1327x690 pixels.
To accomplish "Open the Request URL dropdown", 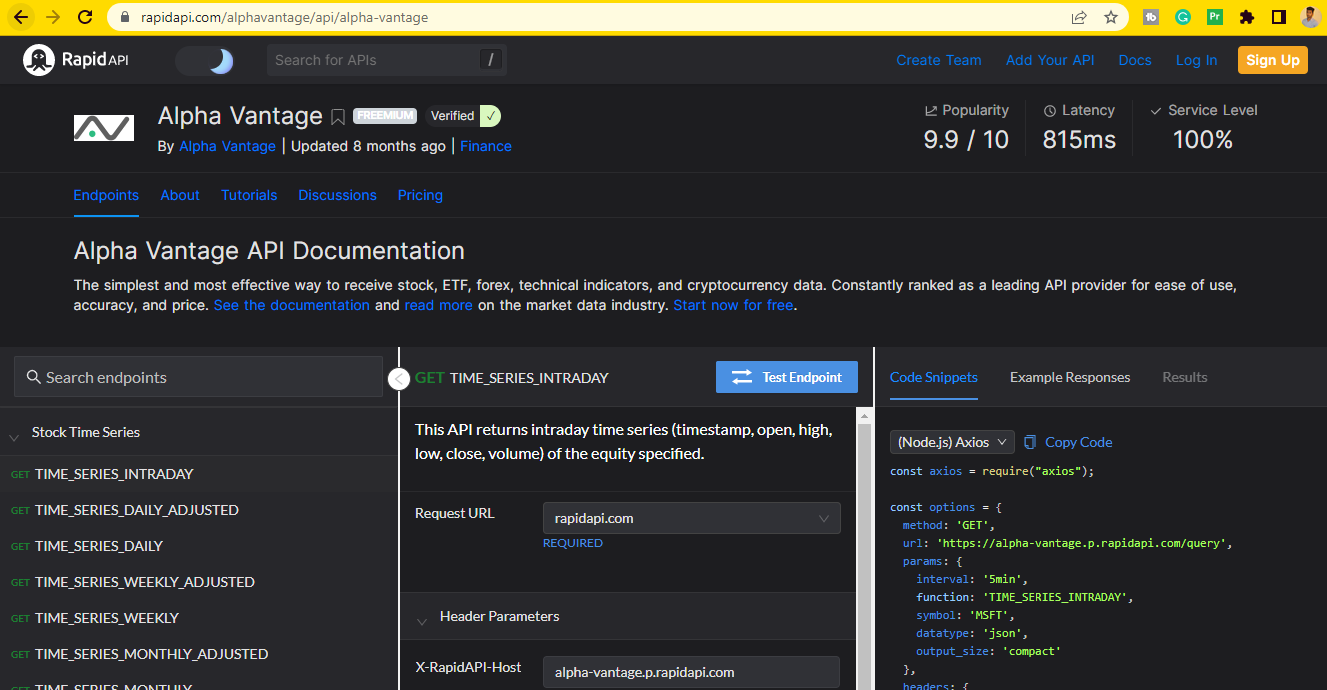I will [x=691, y=518].
